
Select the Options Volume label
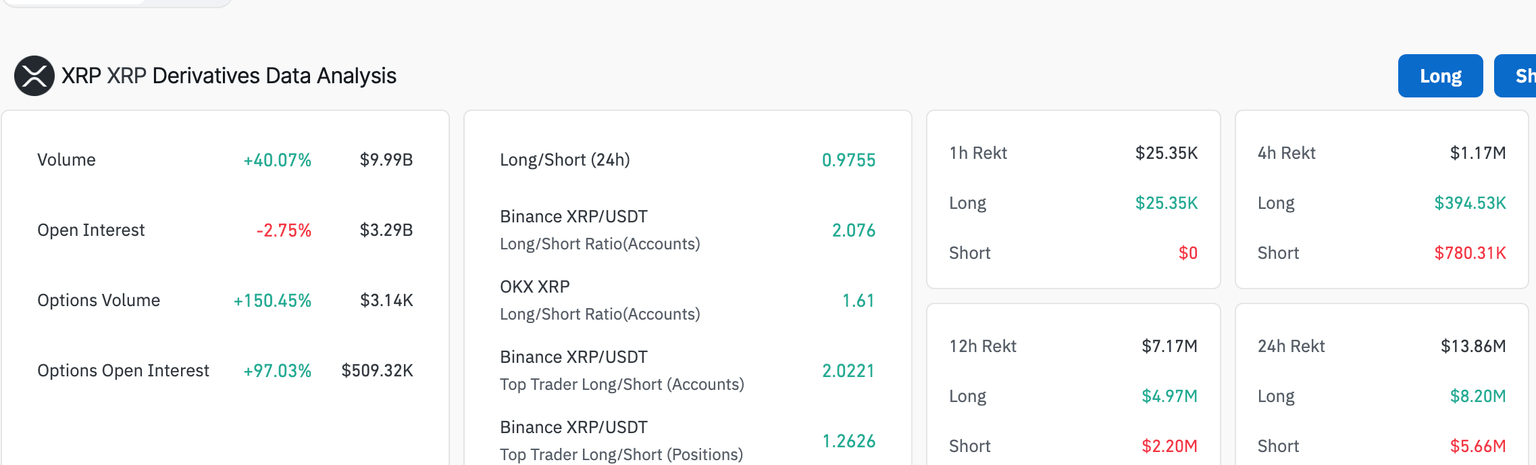[x=98, y=300]
